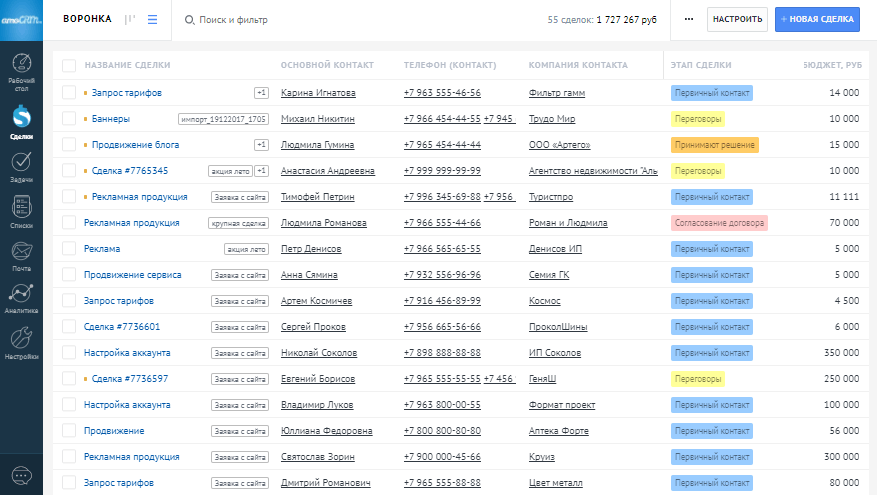Sort by Название сделки column header
Viewport: 877px width, 495px height.
[127, 66]
